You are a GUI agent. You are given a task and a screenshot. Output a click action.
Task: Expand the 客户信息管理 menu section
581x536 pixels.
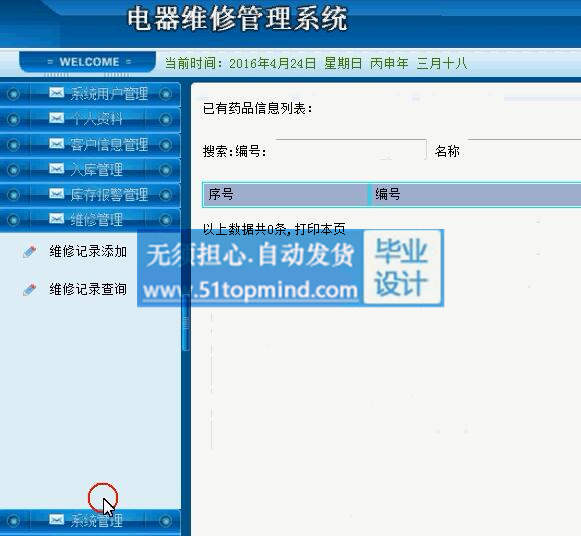click(90, 144)
